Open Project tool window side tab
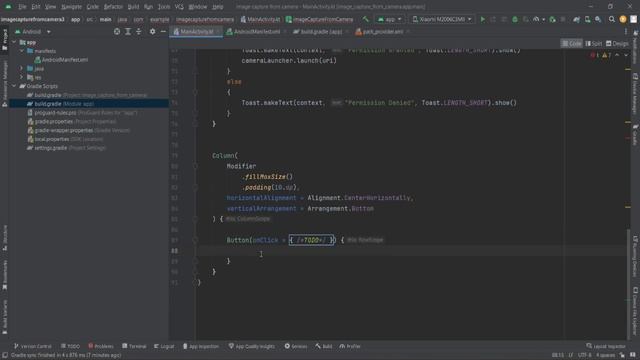Viewport: 640px width, 360px height. (4, 40)
